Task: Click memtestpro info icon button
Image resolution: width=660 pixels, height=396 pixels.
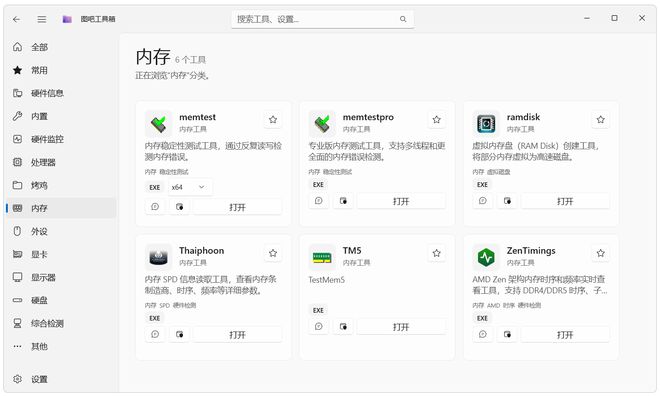Action: (319, 201)
